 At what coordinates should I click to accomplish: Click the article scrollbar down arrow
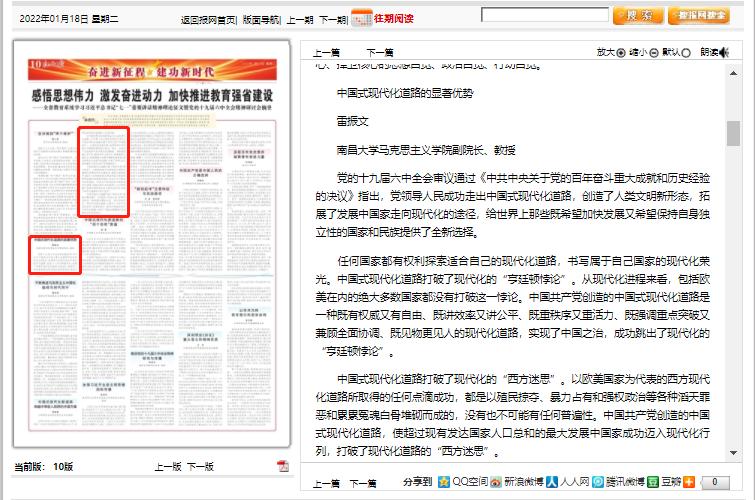tap(733, 452)
